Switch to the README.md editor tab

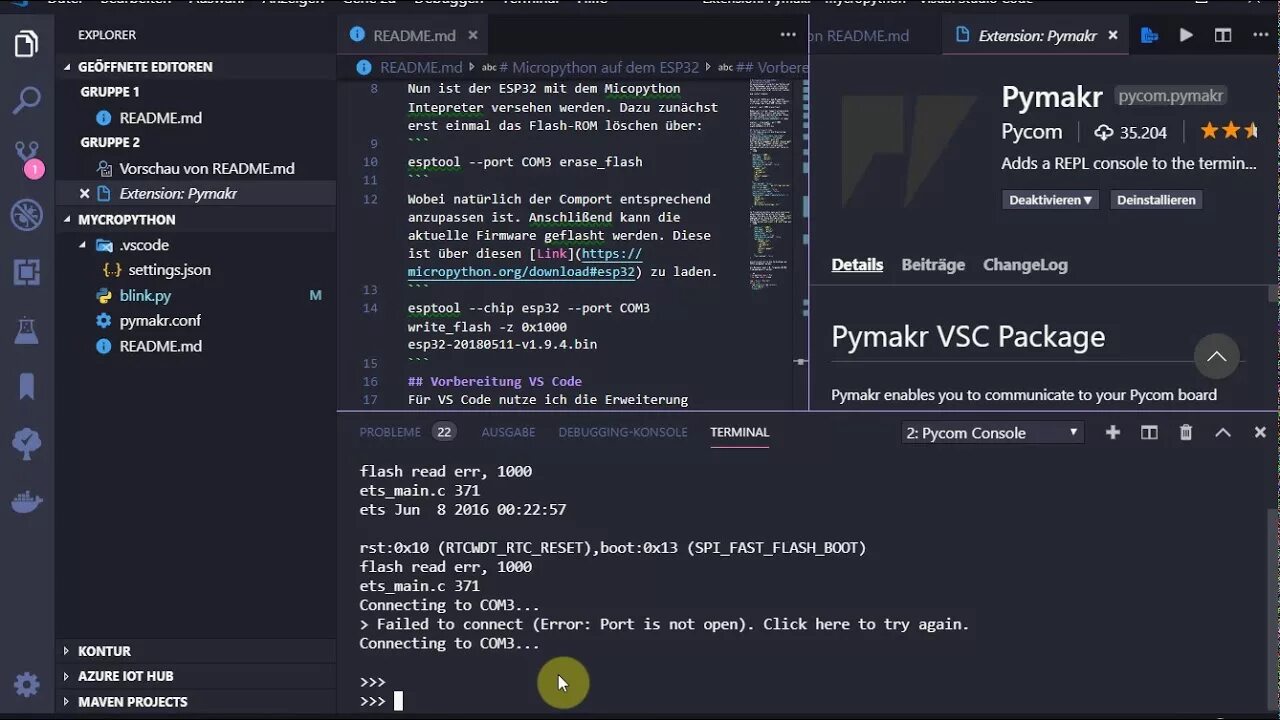414,35
